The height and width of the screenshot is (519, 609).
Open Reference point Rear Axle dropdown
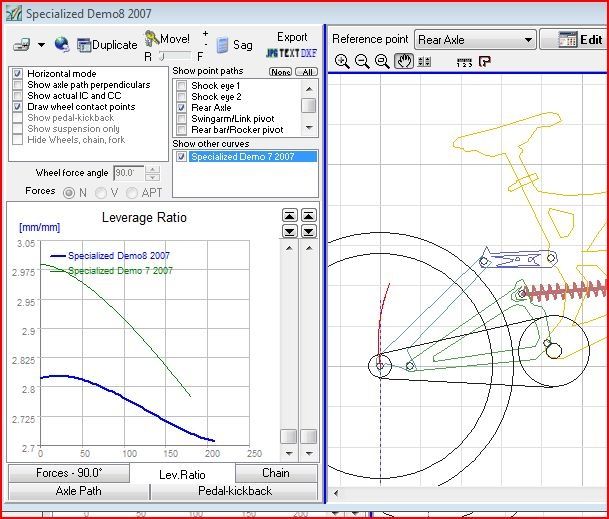(475, 40)
